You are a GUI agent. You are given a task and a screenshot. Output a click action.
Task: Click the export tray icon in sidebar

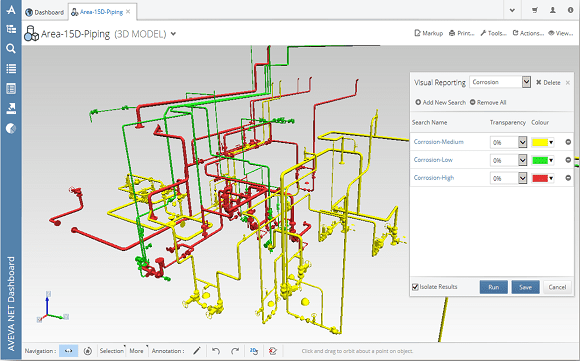point(11,108)
